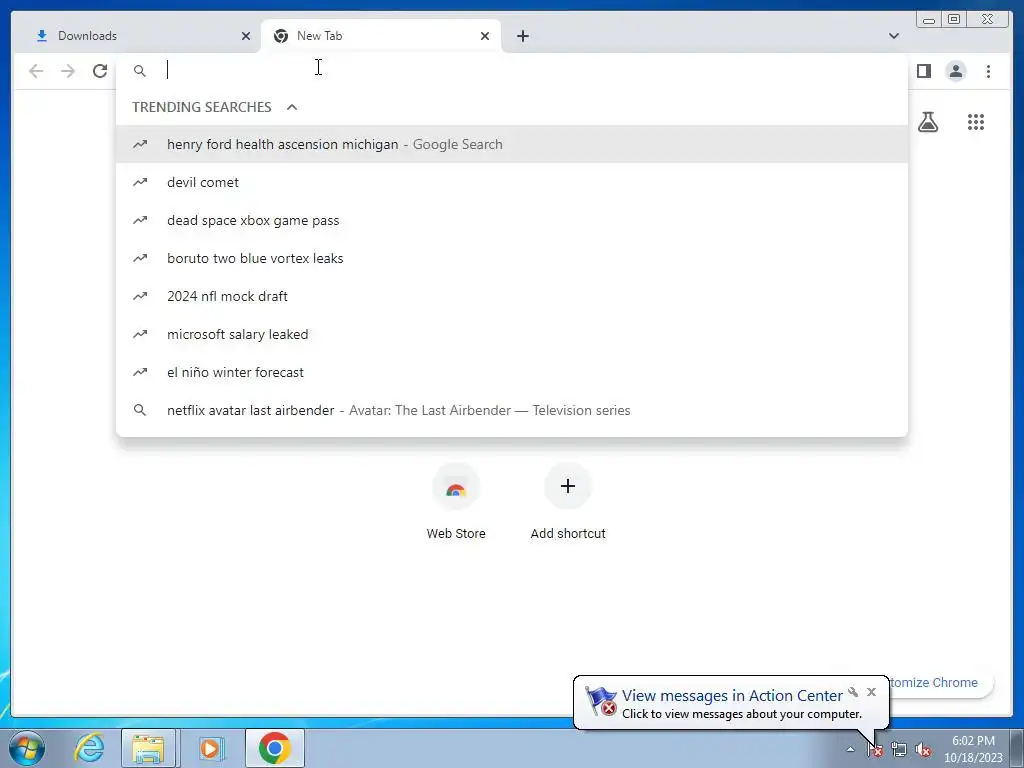This screenshot has height=768, width=1024.
Task: Click the browser back arrow
Action: click(36, 71)
